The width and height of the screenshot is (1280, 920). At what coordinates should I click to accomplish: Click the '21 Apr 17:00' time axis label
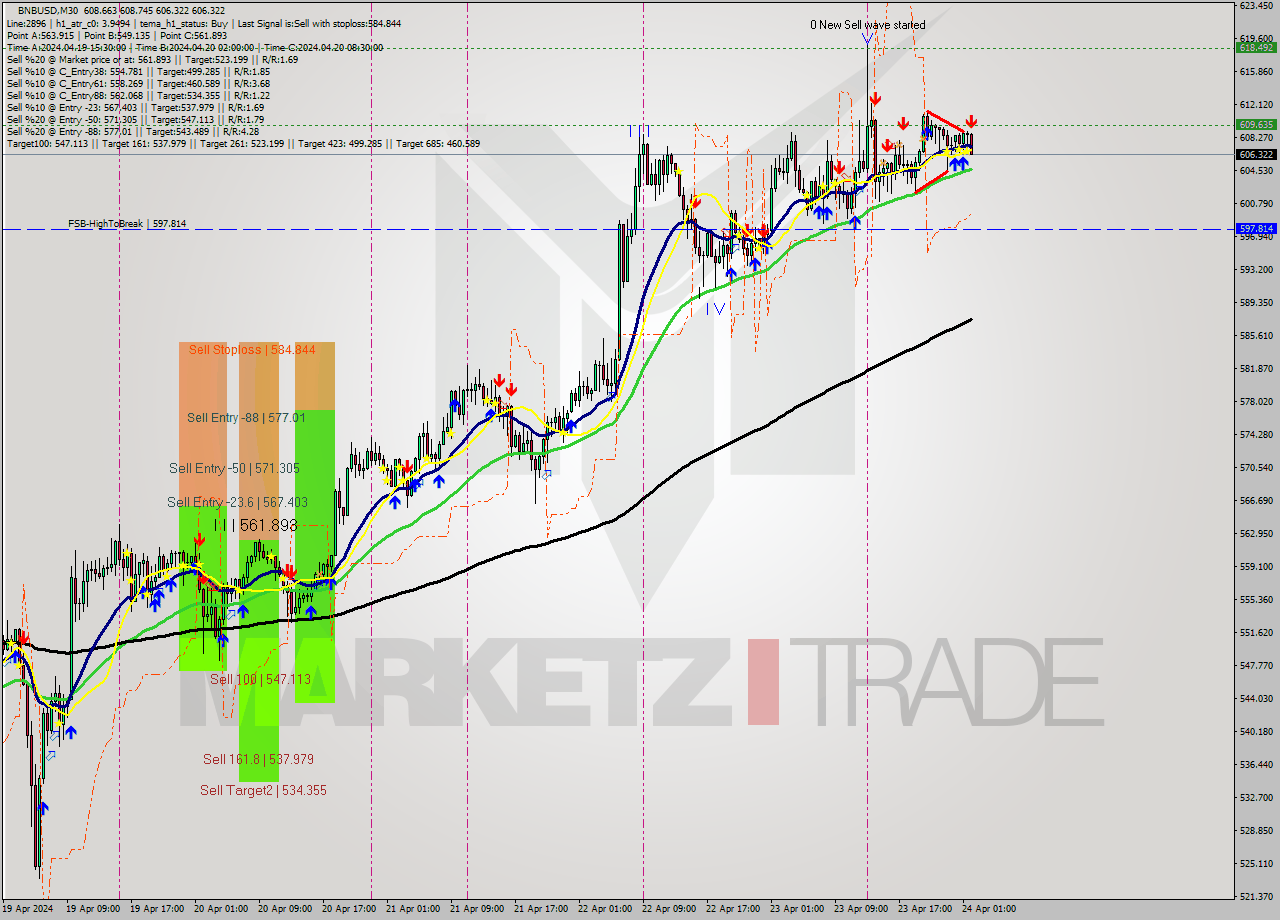click(540, 910)
